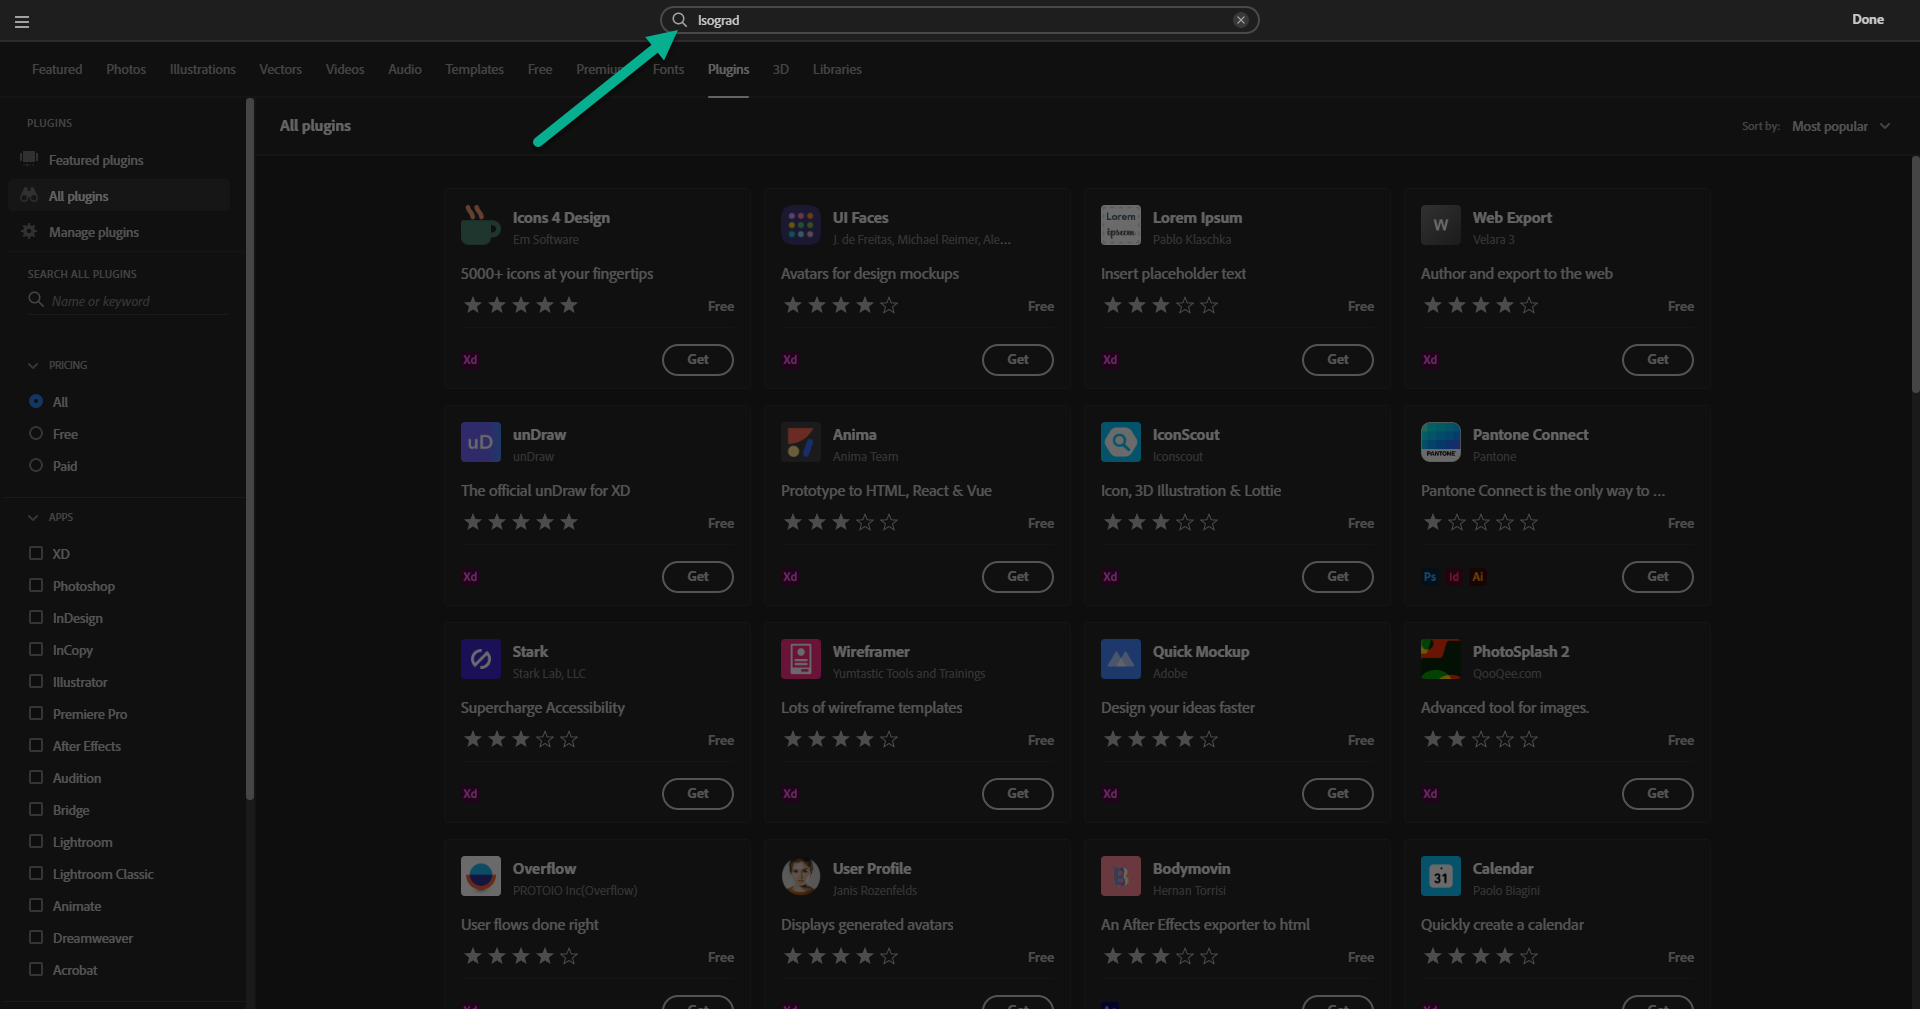The image size is (1920, 1009).
Task: Open the User Profile avatar icon
Action: 801,876
